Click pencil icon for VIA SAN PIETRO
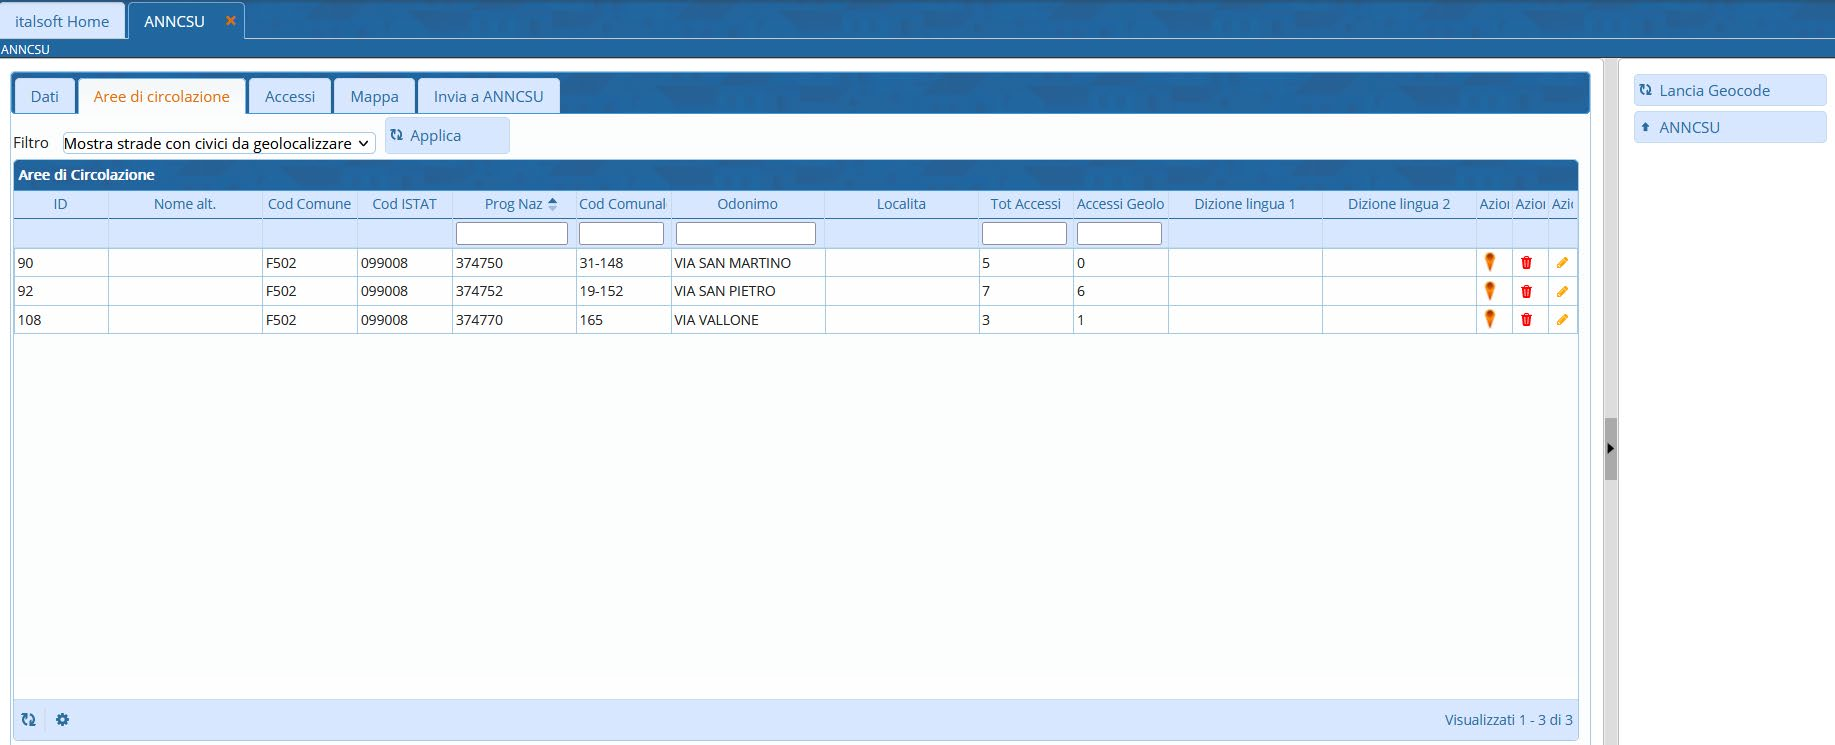 [1562, 291]
